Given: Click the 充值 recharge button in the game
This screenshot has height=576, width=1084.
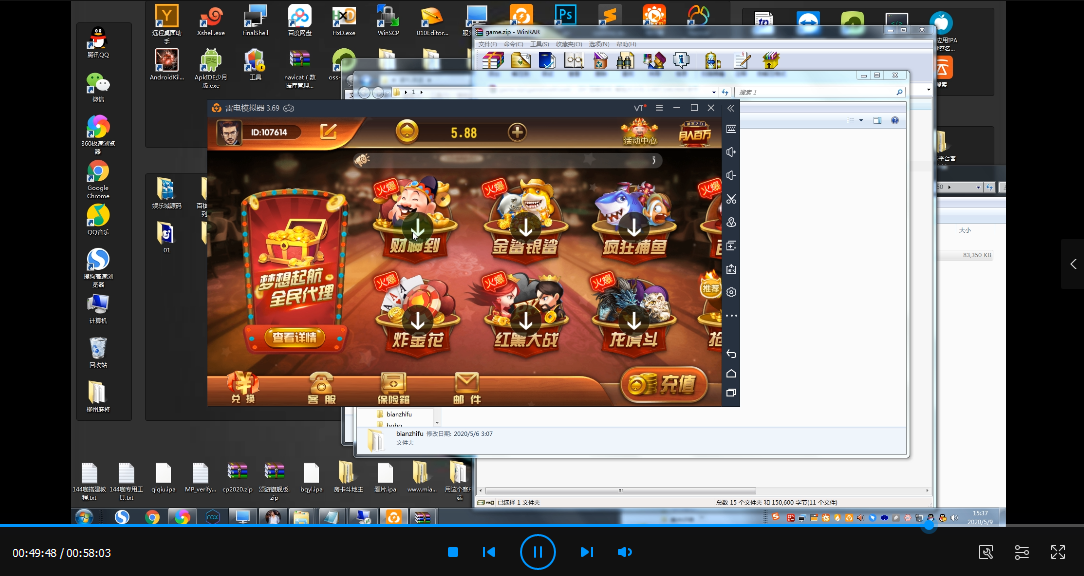Looking at the screenshot, I should point(664,384).
